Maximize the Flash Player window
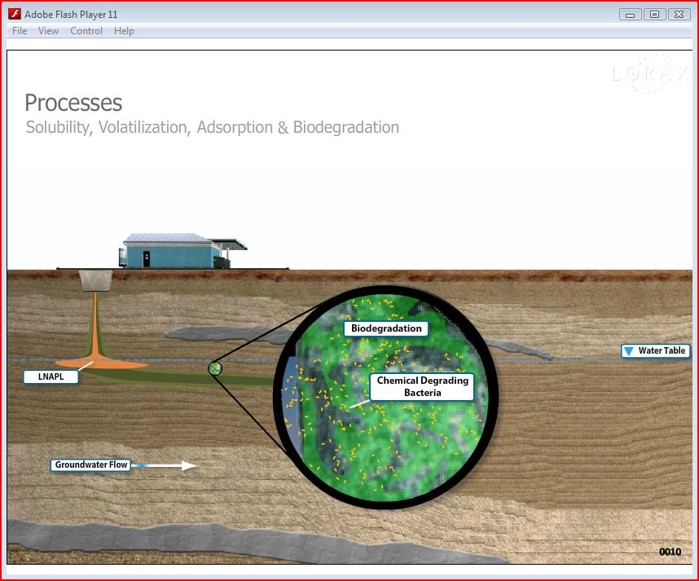Viewport: 699px width, 581px height. (654, 14)
